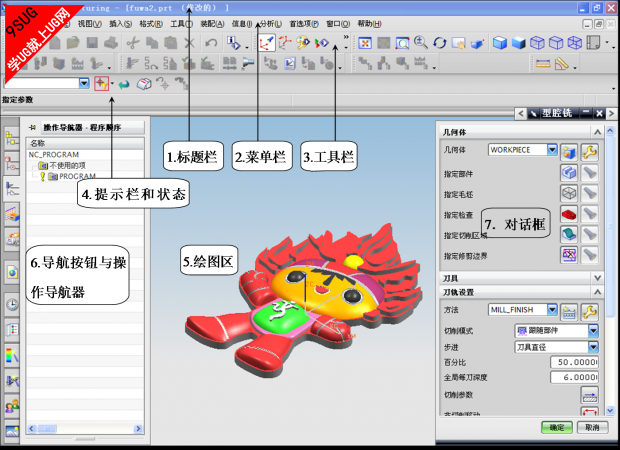Click the Specify Trim Boundaries icon
Screen dimensions: 620x450
(569, 255)
